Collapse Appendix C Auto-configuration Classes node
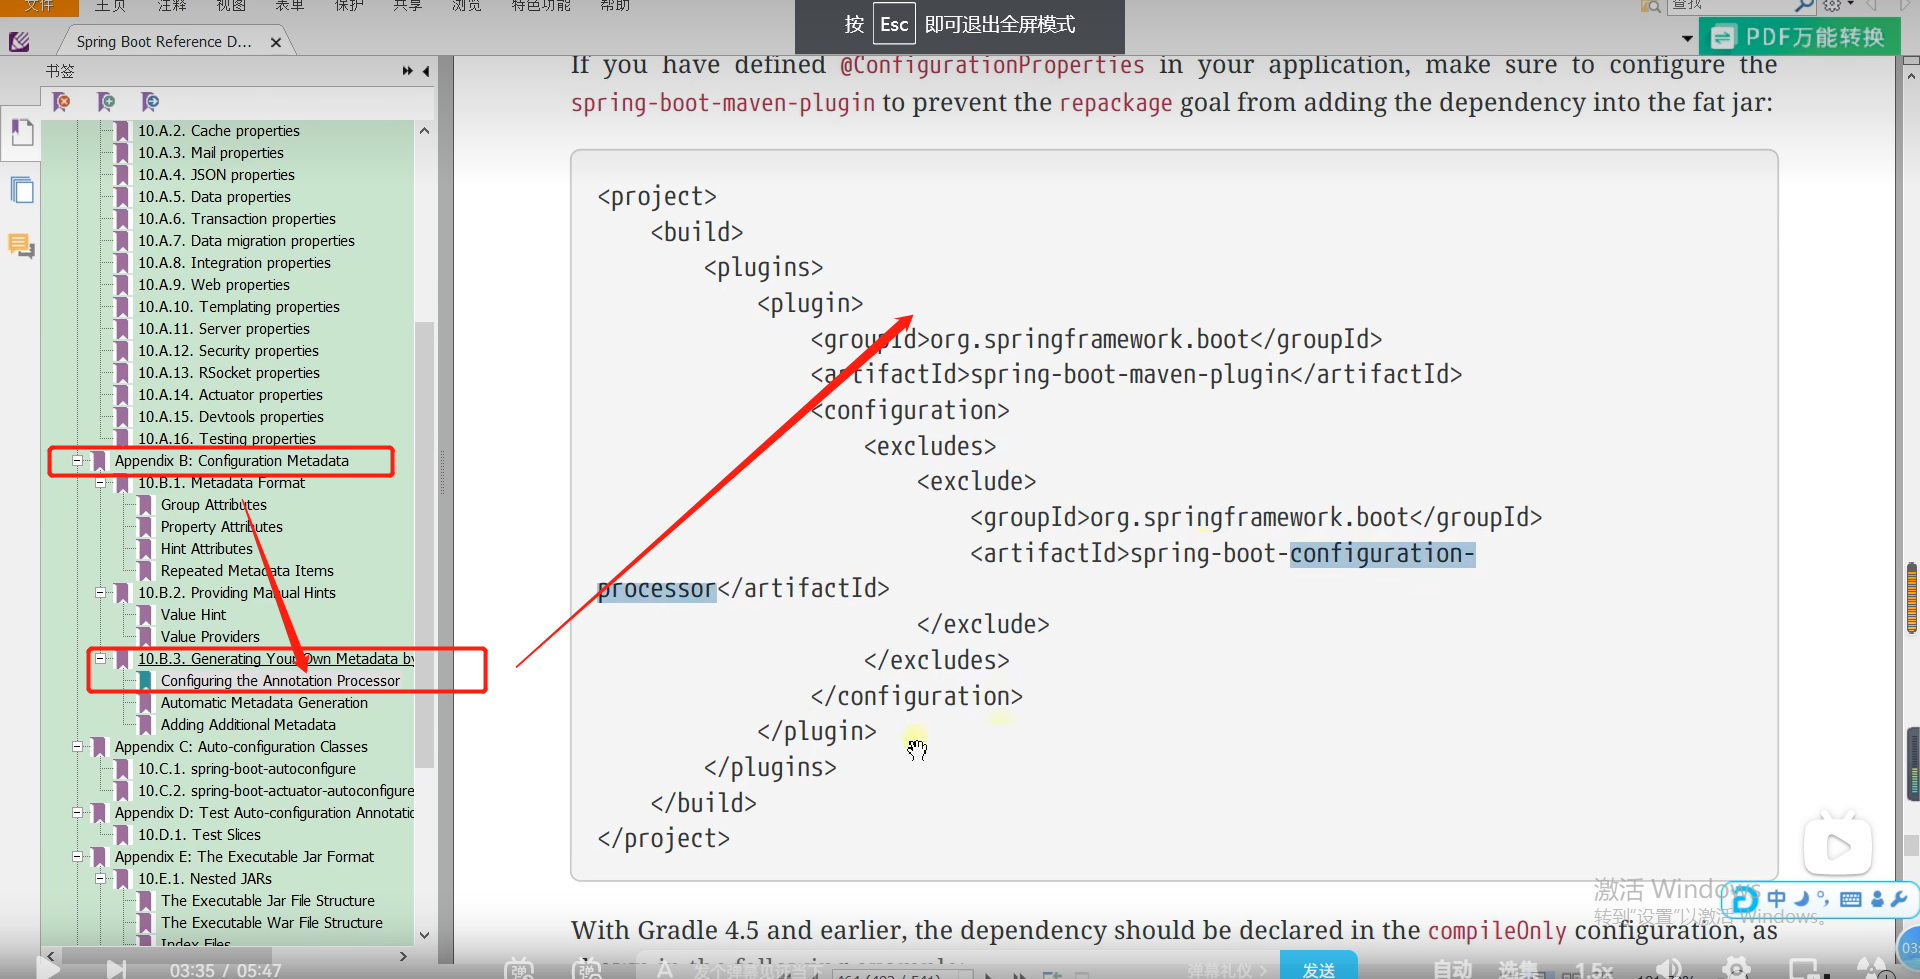1920x979 pixels. click(x=77, y=747)
